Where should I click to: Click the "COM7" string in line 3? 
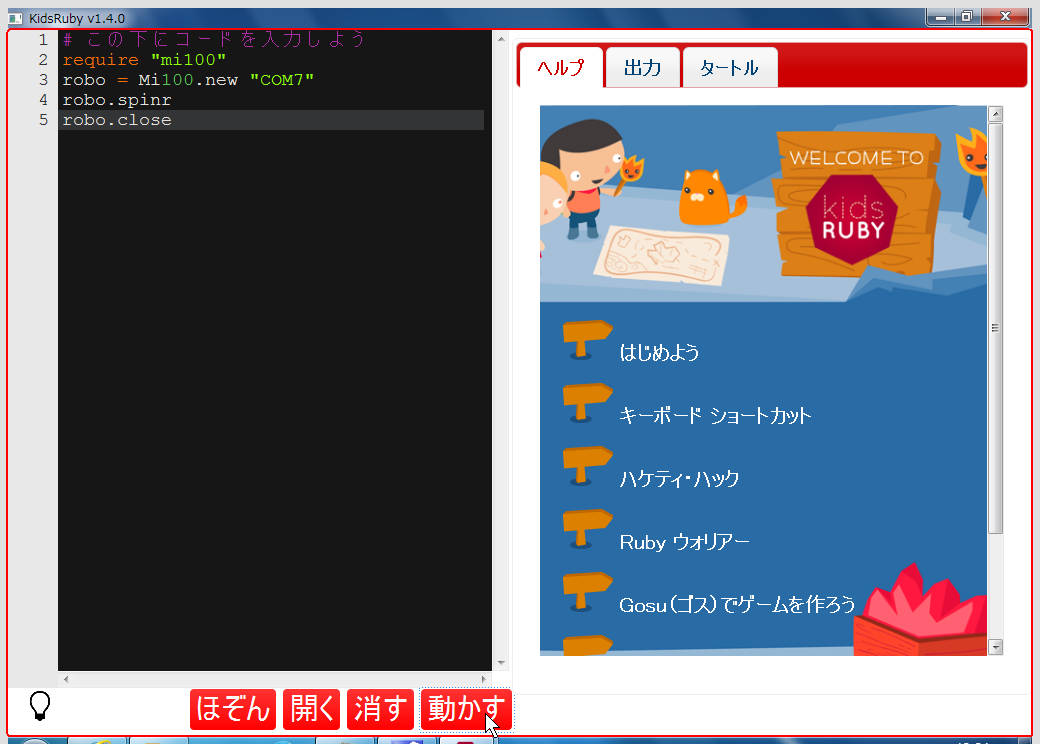282,80
